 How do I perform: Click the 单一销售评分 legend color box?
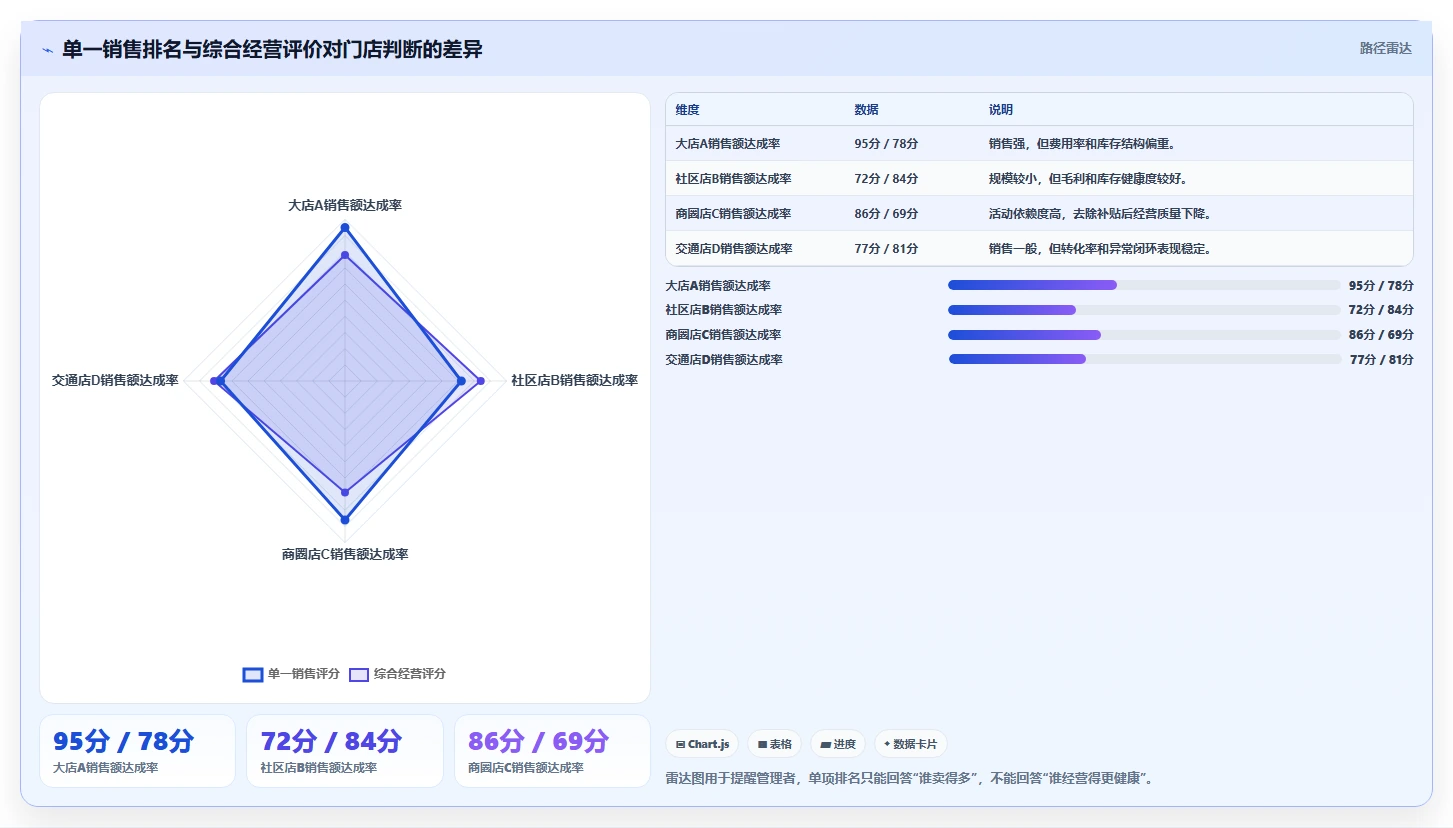coord(252,674)
